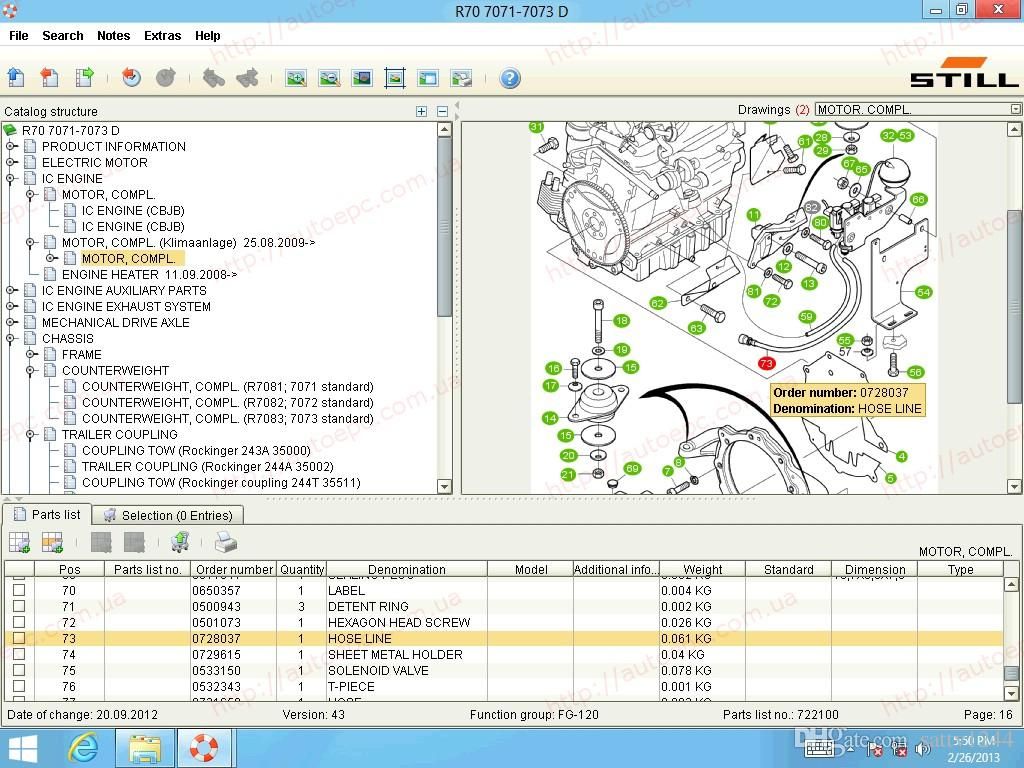Click red part marker 73 on drawing
The height and width of the screenshot is (768, 1024).
pos(766,364)
